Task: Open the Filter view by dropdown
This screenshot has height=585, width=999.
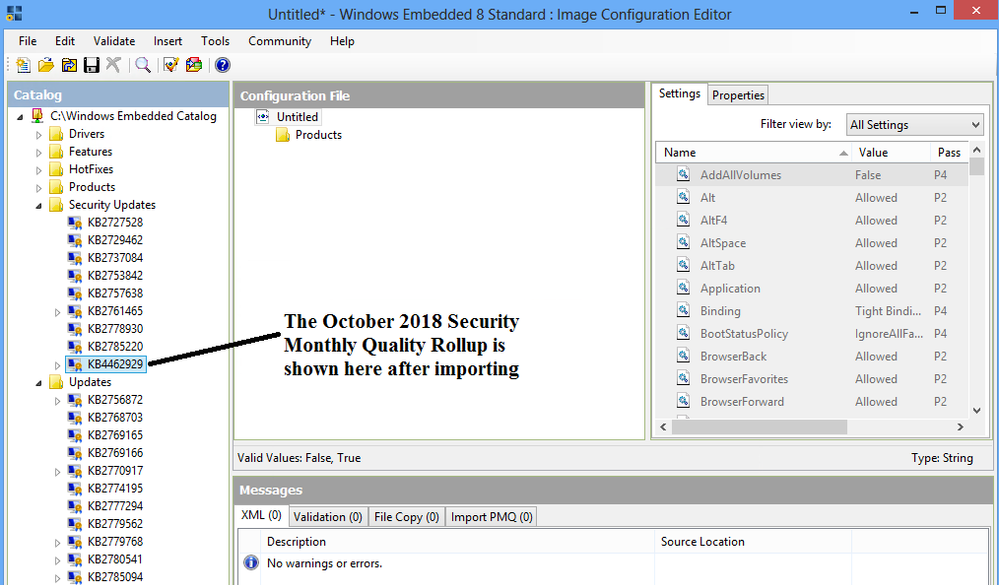Action: [915, 125]
